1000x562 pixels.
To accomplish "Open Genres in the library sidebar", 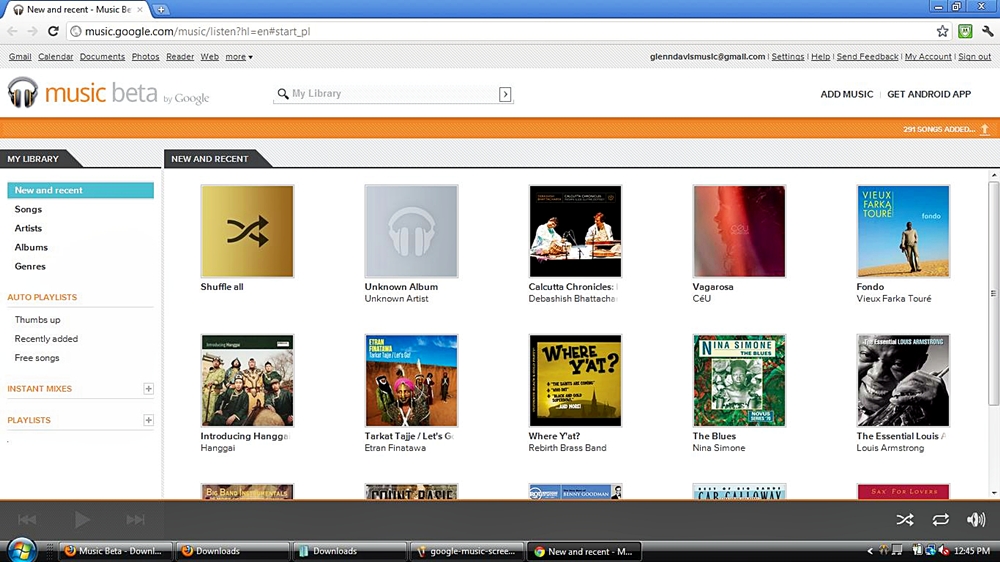I will [30, 266].
